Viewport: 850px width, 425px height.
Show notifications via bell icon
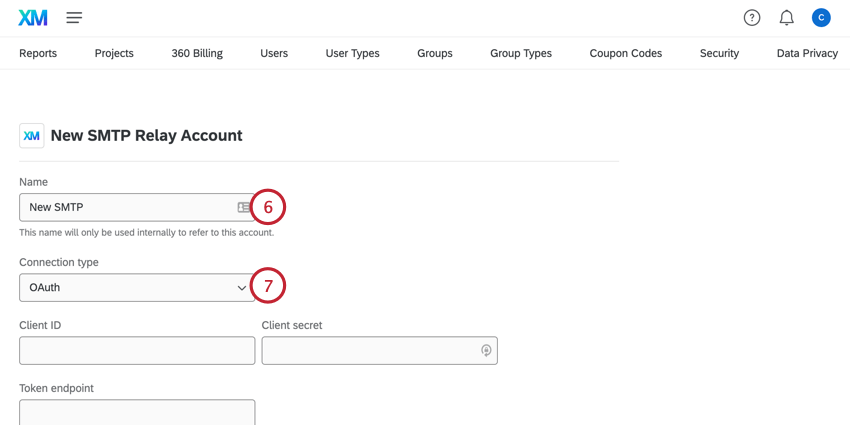787,18
